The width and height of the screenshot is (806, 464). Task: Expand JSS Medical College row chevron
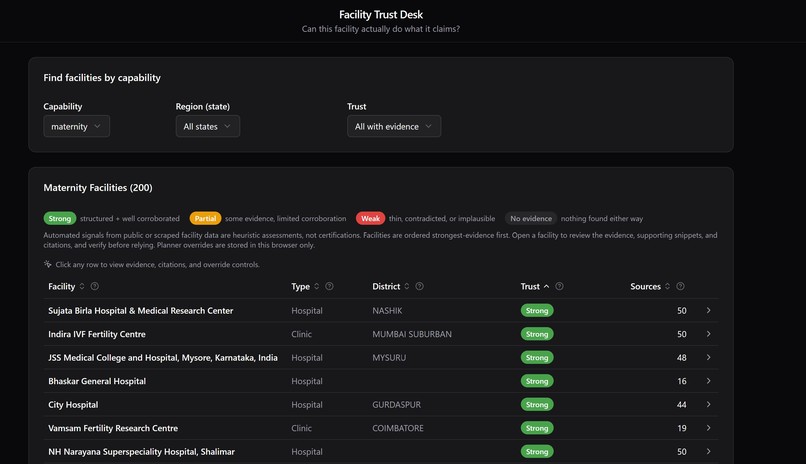708,358
